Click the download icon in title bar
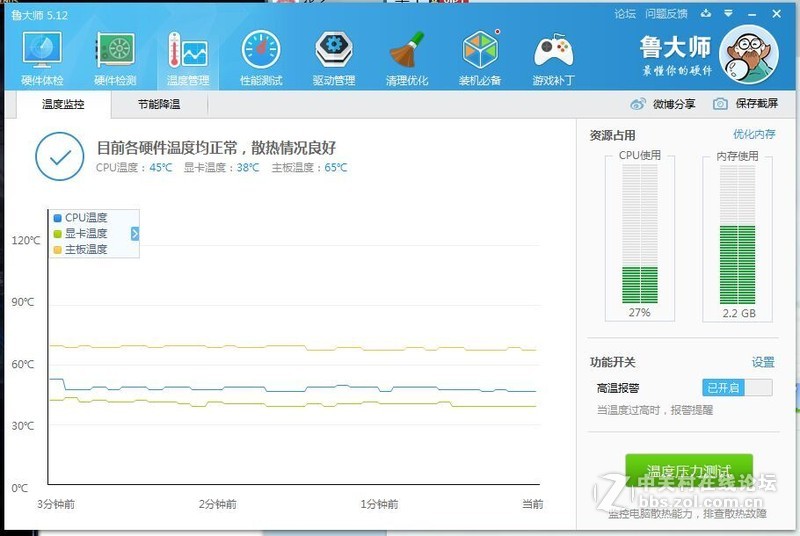 (x=706, y=14)
